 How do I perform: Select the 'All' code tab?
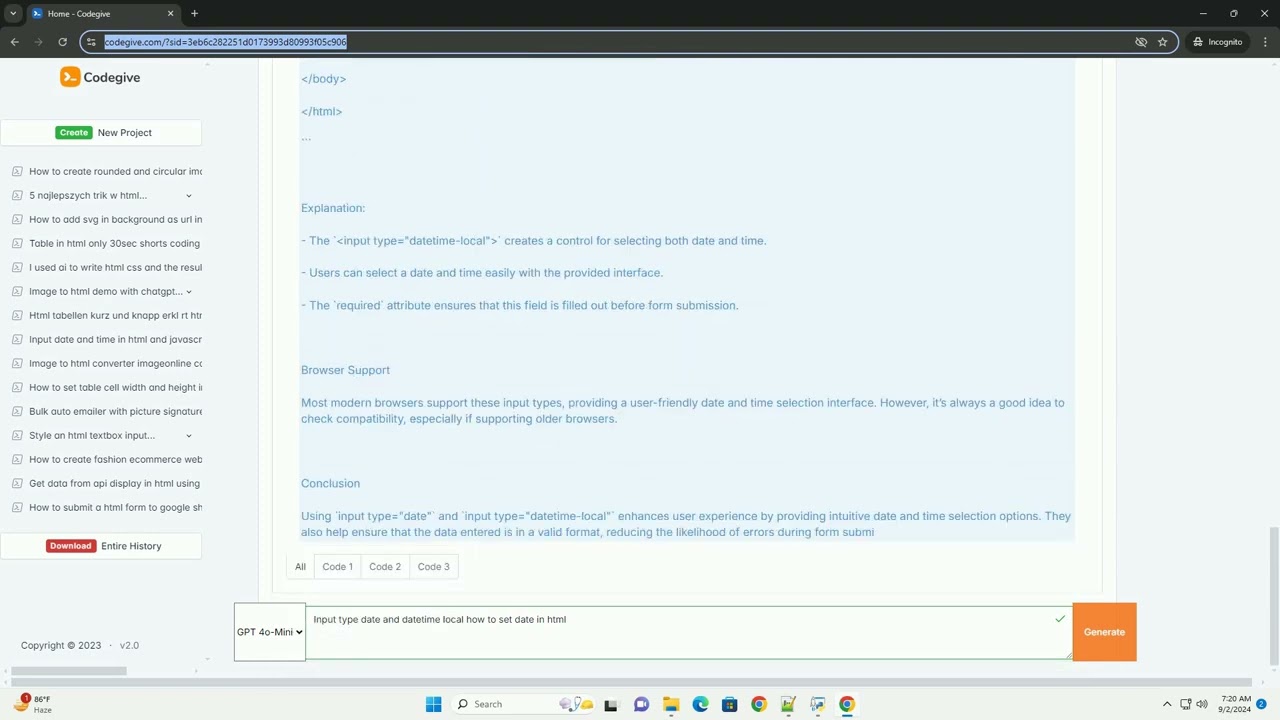tap(300, 567)
